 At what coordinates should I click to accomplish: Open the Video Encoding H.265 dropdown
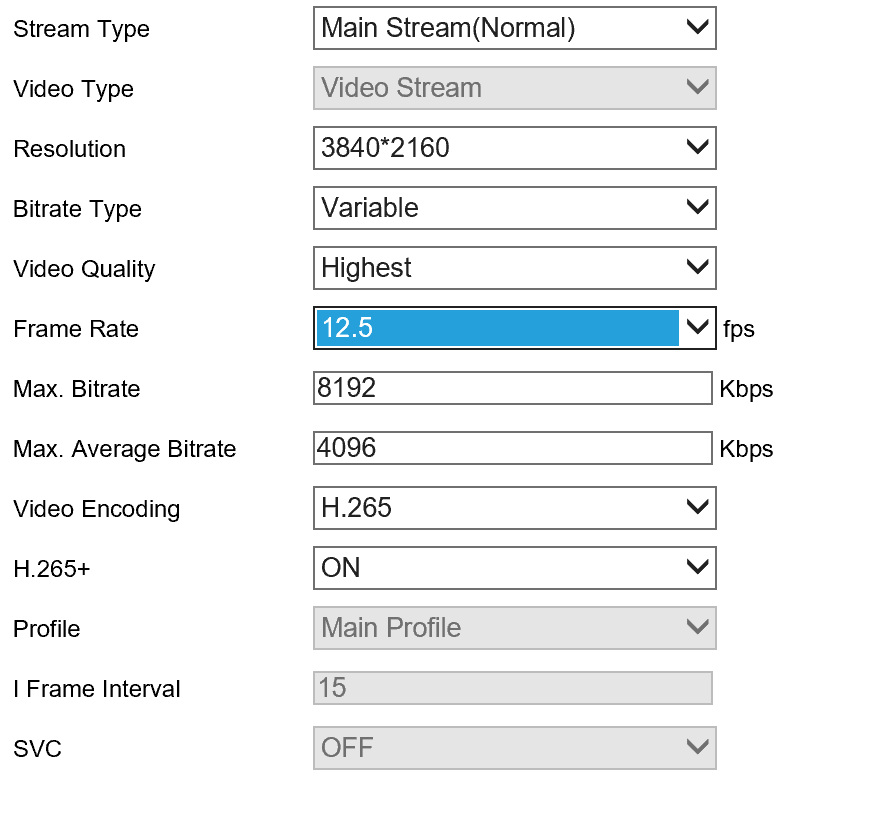[514, 508]
